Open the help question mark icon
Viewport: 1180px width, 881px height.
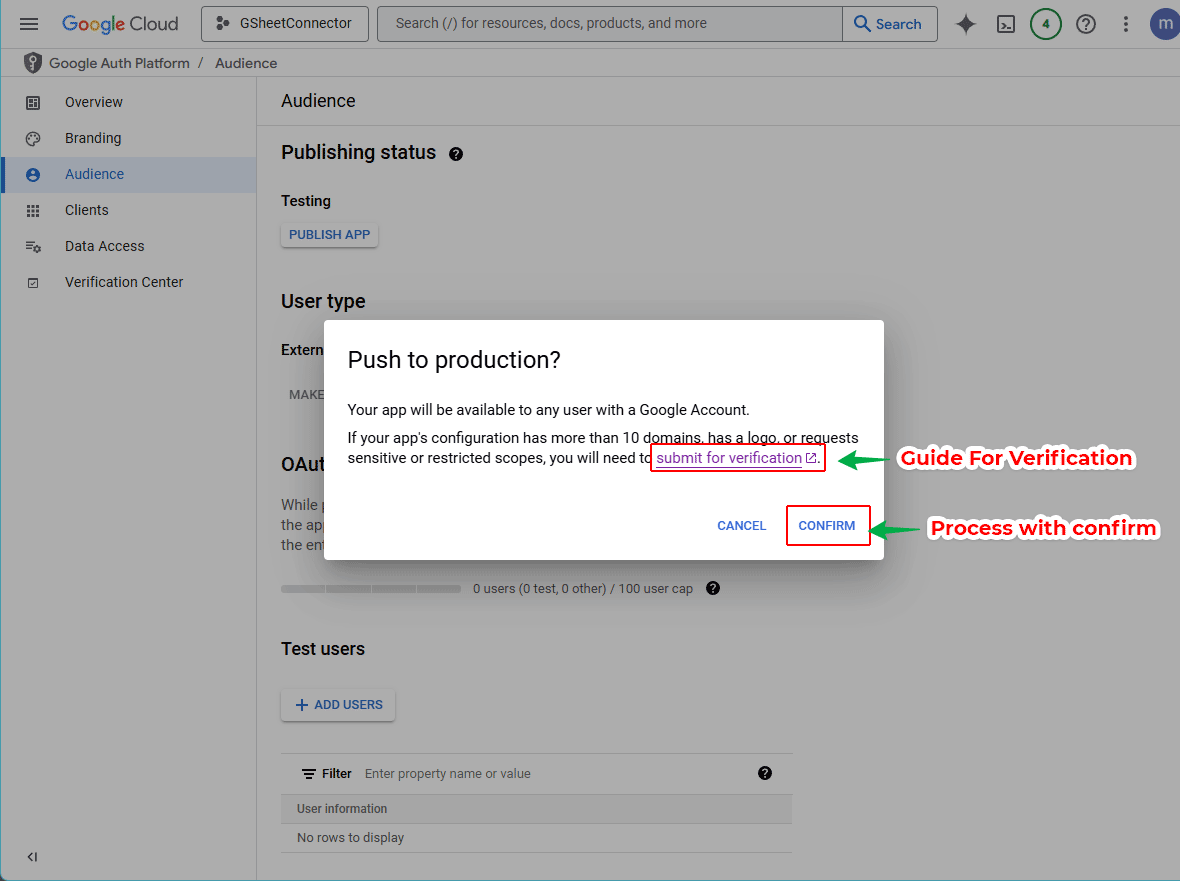[1085, 24]
